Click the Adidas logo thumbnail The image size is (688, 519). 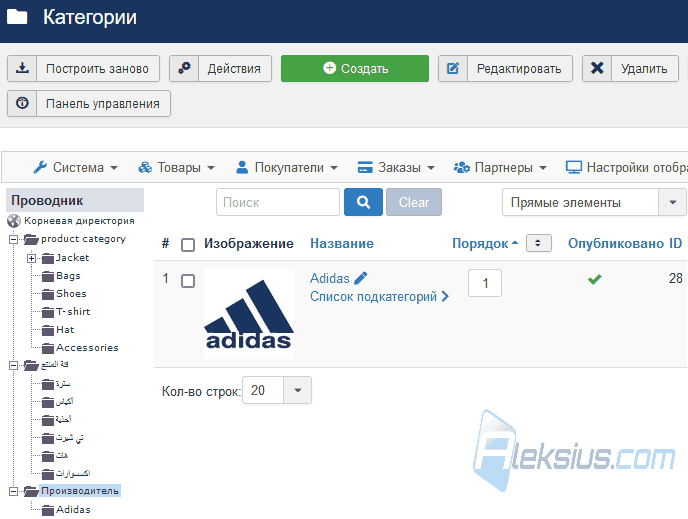[x=249, y=314]
